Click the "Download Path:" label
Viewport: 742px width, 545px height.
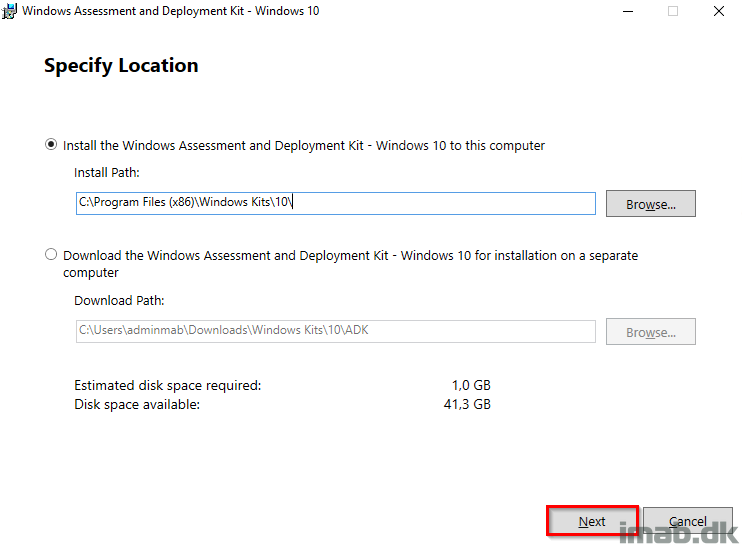click(x=119, y=300)
